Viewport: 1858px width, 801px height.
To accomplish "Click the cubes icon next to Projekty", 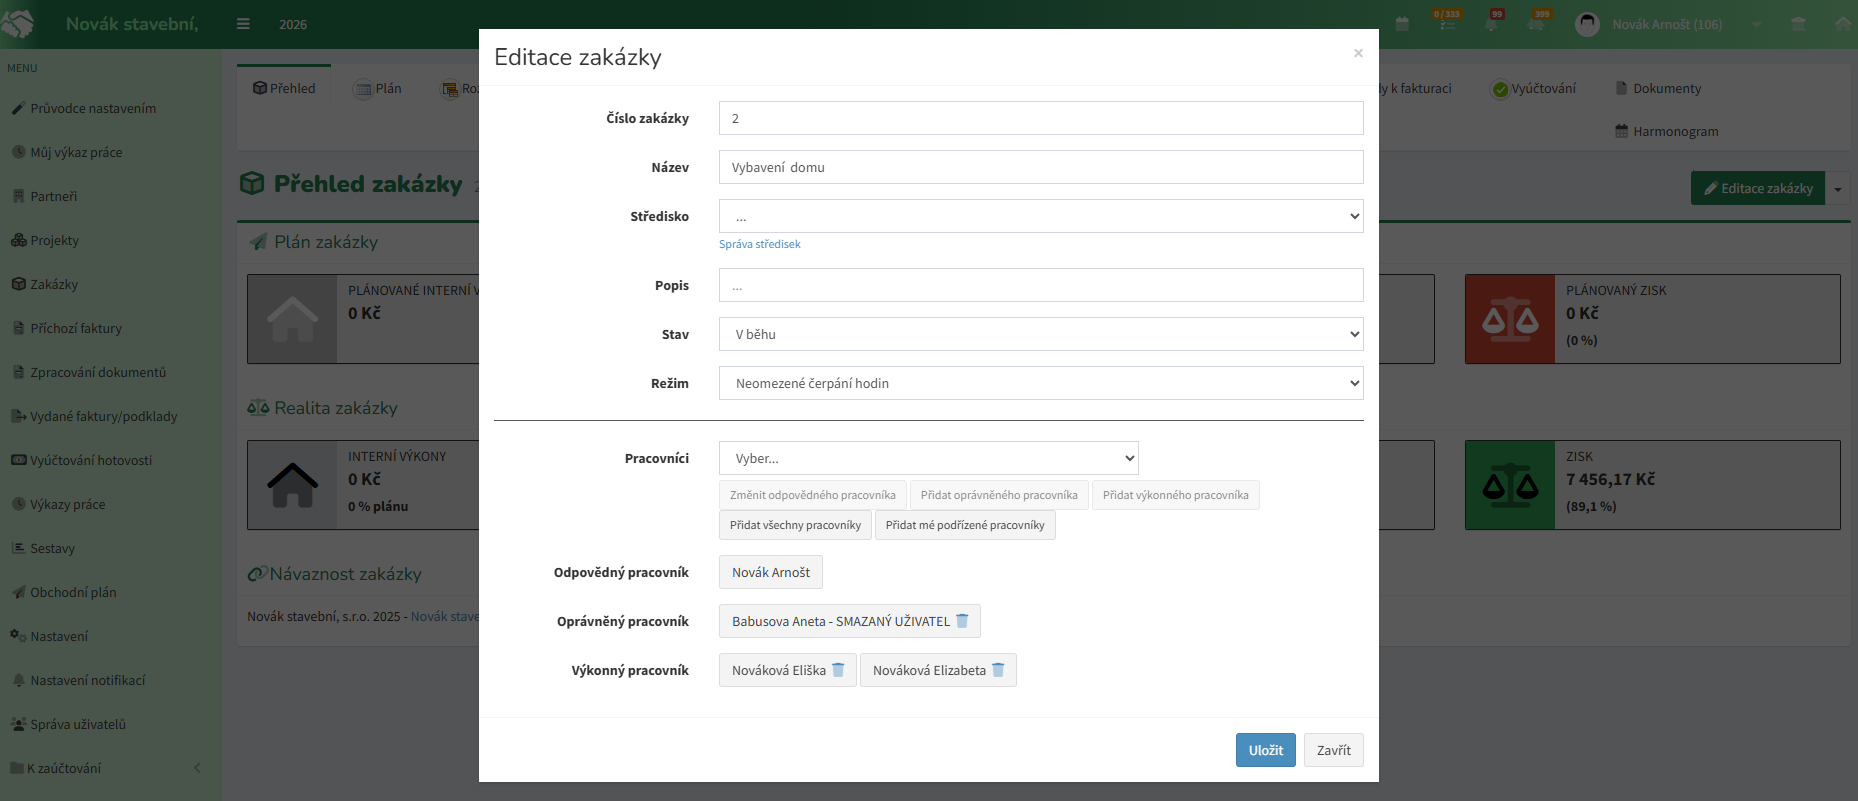I will click(18, 240).
